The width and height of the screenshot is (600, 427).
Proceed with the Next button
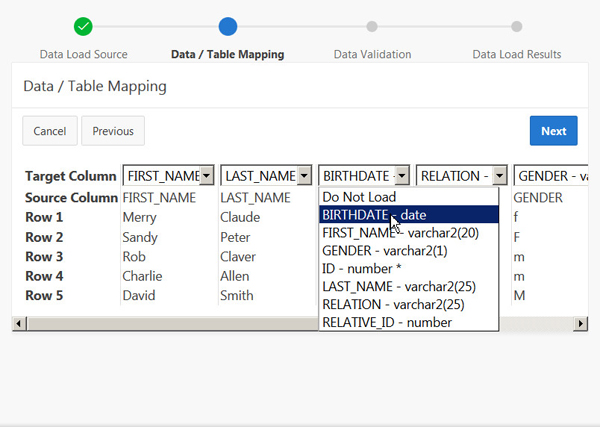[553, 131]
